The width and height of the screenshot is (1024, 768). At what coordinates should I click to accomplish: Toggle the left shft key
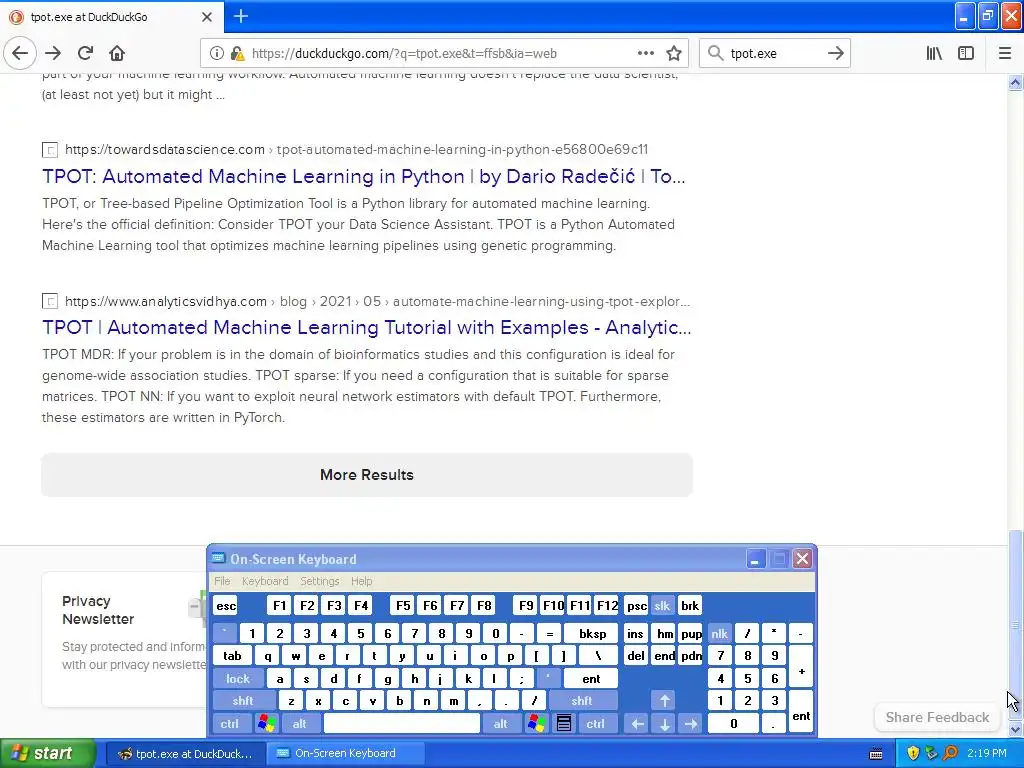tap(243, 701)
